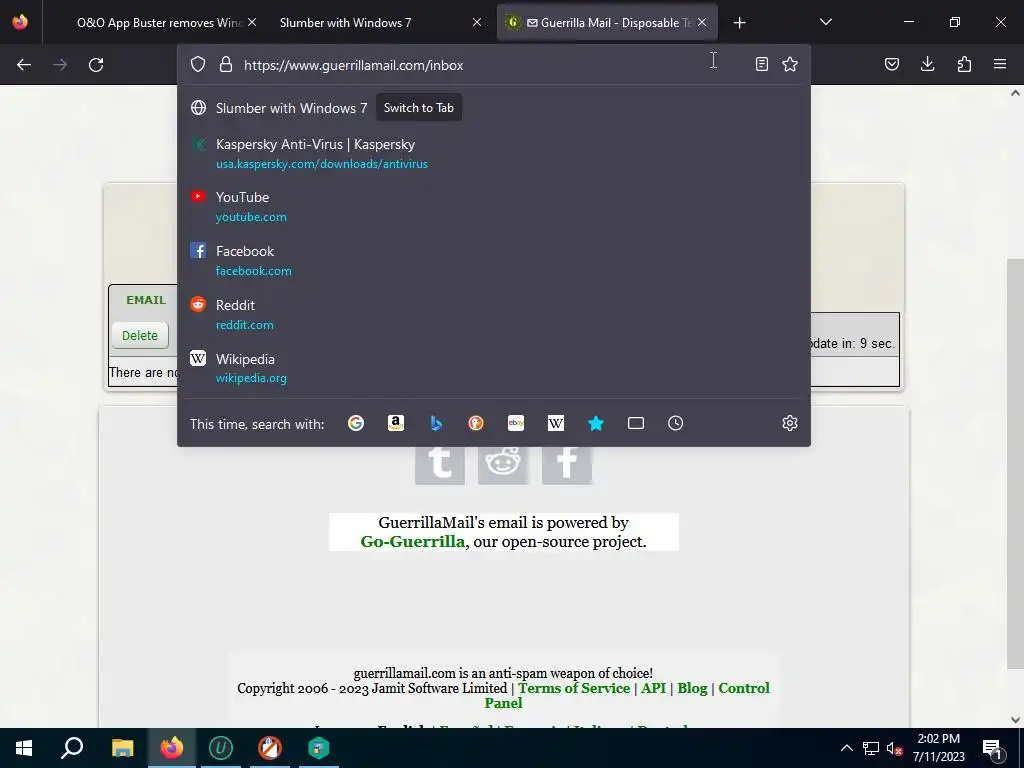Viewport: 1024px width, 768px height.
Task: Search this time with Bing
Action: pos(436,423)
